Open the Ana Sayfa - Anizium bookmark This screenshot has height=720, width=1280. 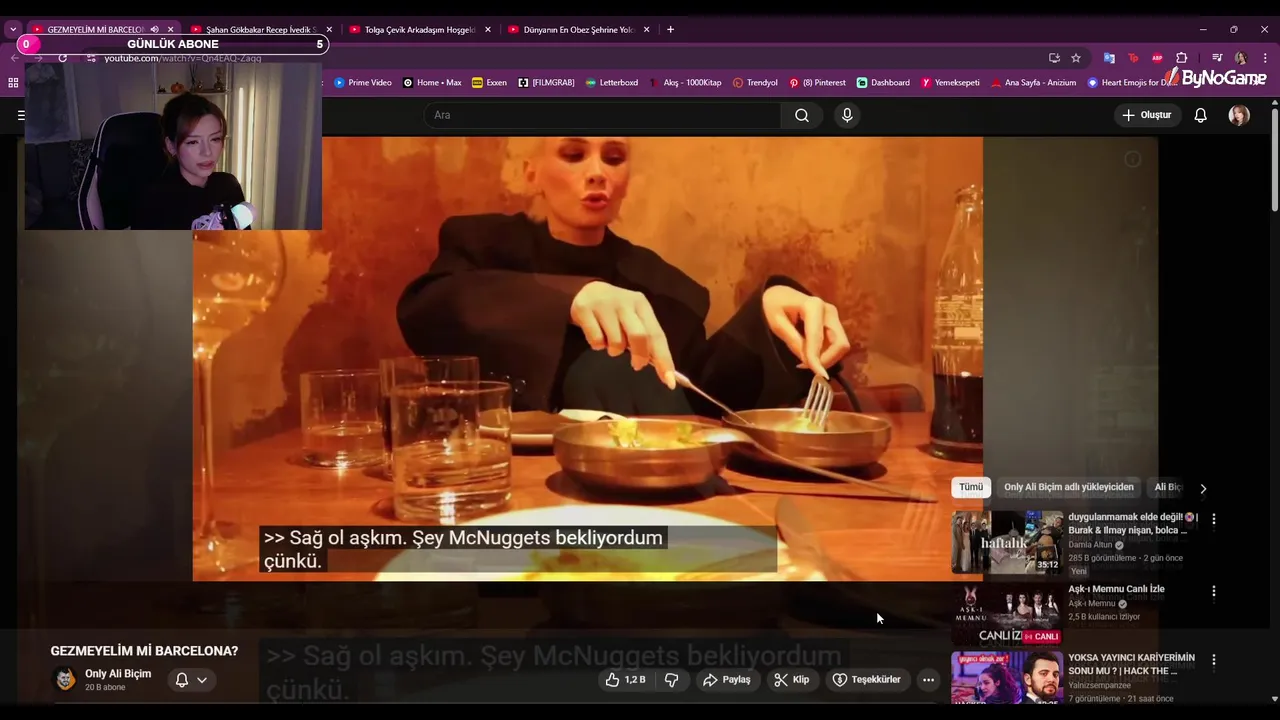(1033, 83)
